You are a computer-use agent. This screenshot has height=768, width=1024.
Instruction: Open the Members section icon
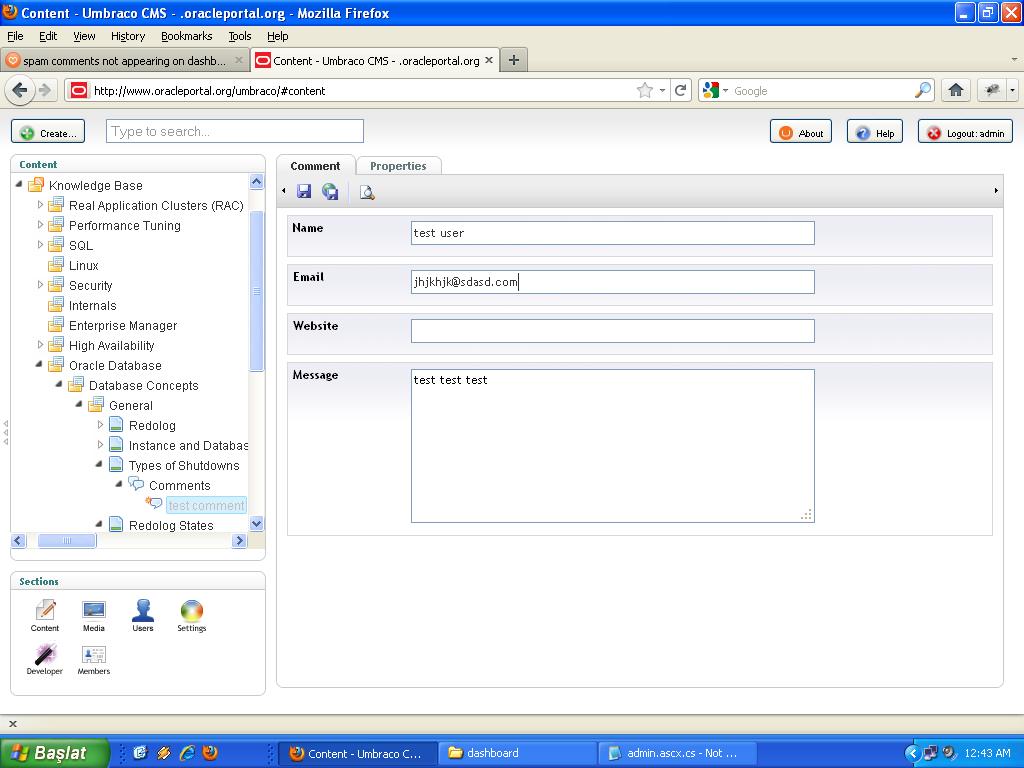click(93, 659)
